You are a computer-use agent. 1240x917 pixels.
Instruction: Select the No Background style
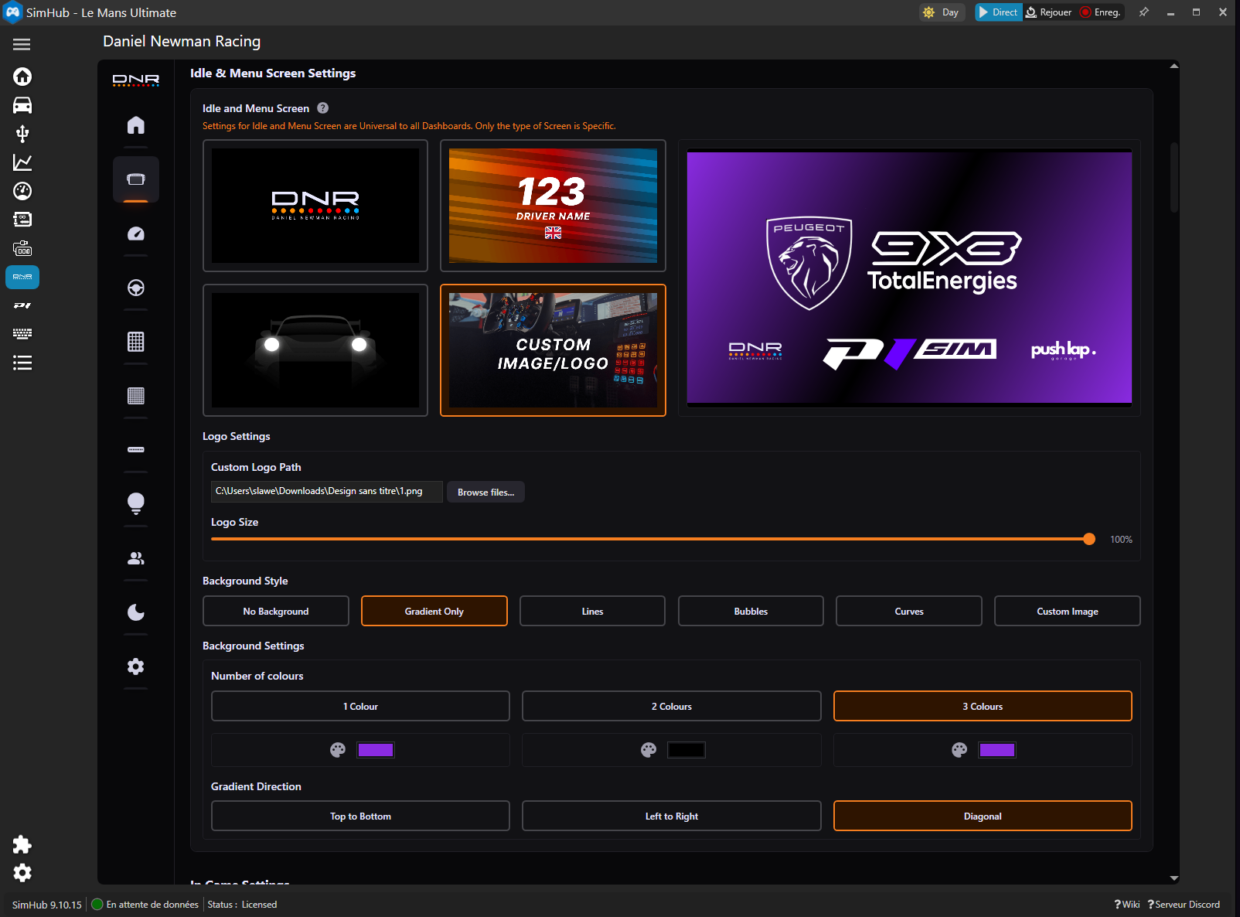click(275, 610)
